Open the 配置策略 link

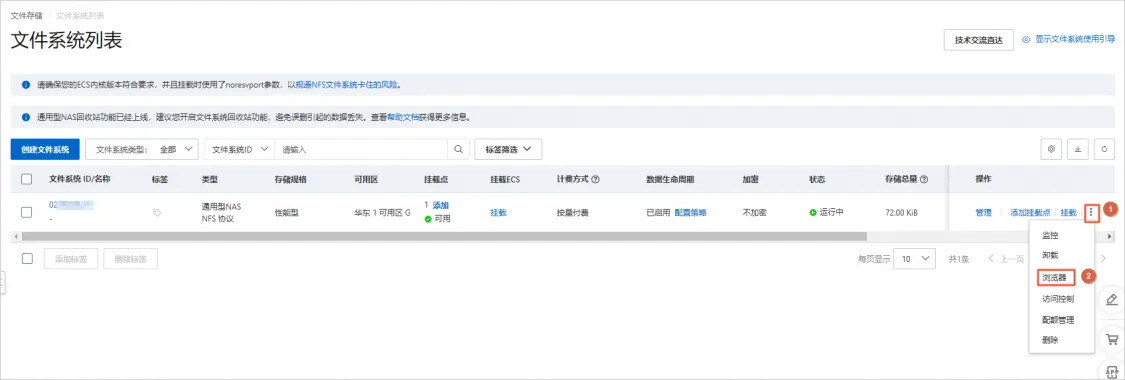[690, 212]
